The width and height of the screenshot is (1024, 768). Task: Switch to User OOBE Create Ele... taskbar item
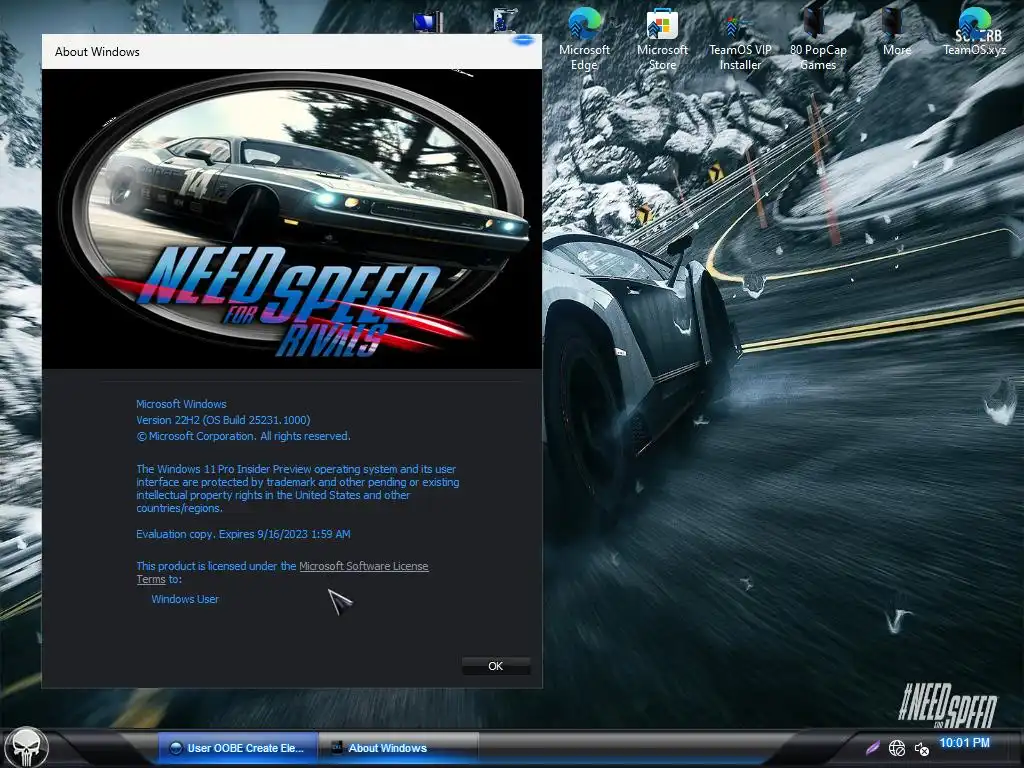(238, 748)
